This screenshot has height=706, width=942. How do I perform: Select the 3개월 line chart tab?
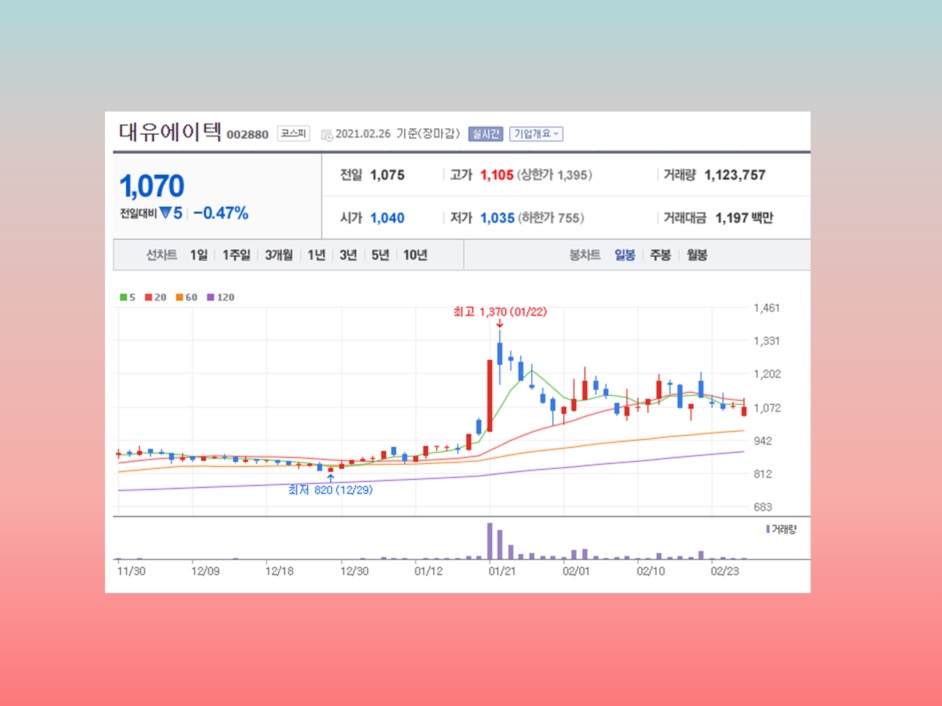pos(279,255)
